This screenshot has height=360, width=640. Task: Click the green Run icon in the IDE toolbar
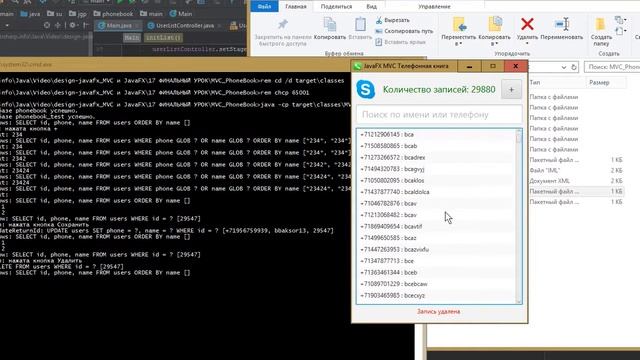[120, 2]
